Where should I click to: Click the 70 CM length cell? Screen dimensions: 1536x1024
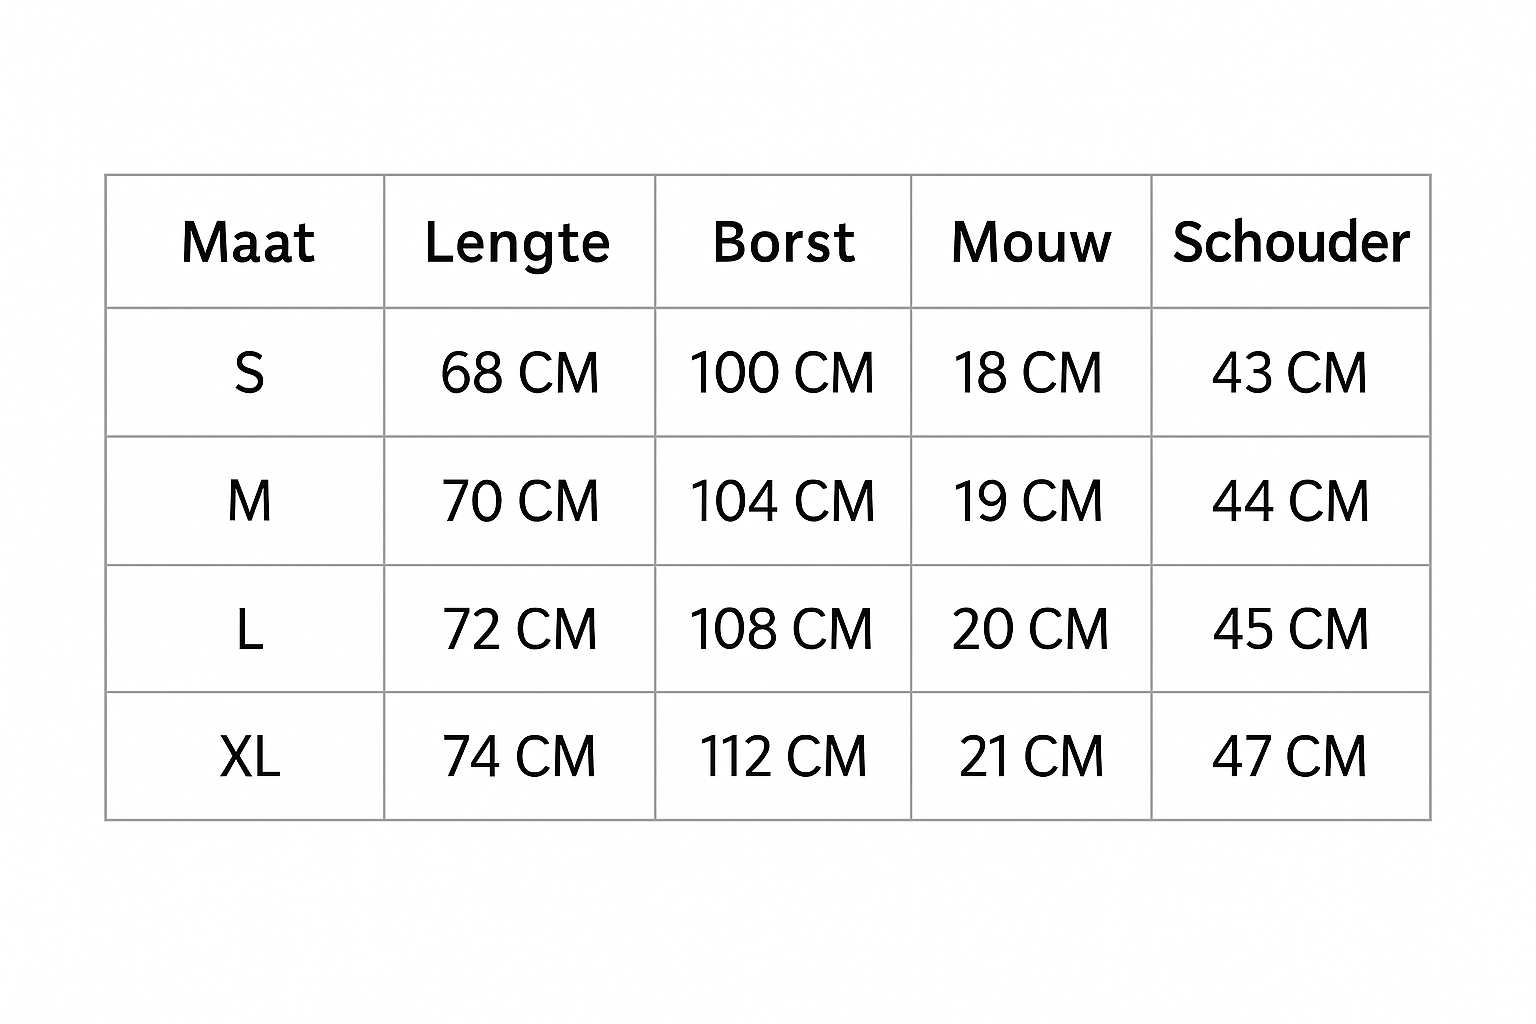pyautogui.click(x=520, y=501)
